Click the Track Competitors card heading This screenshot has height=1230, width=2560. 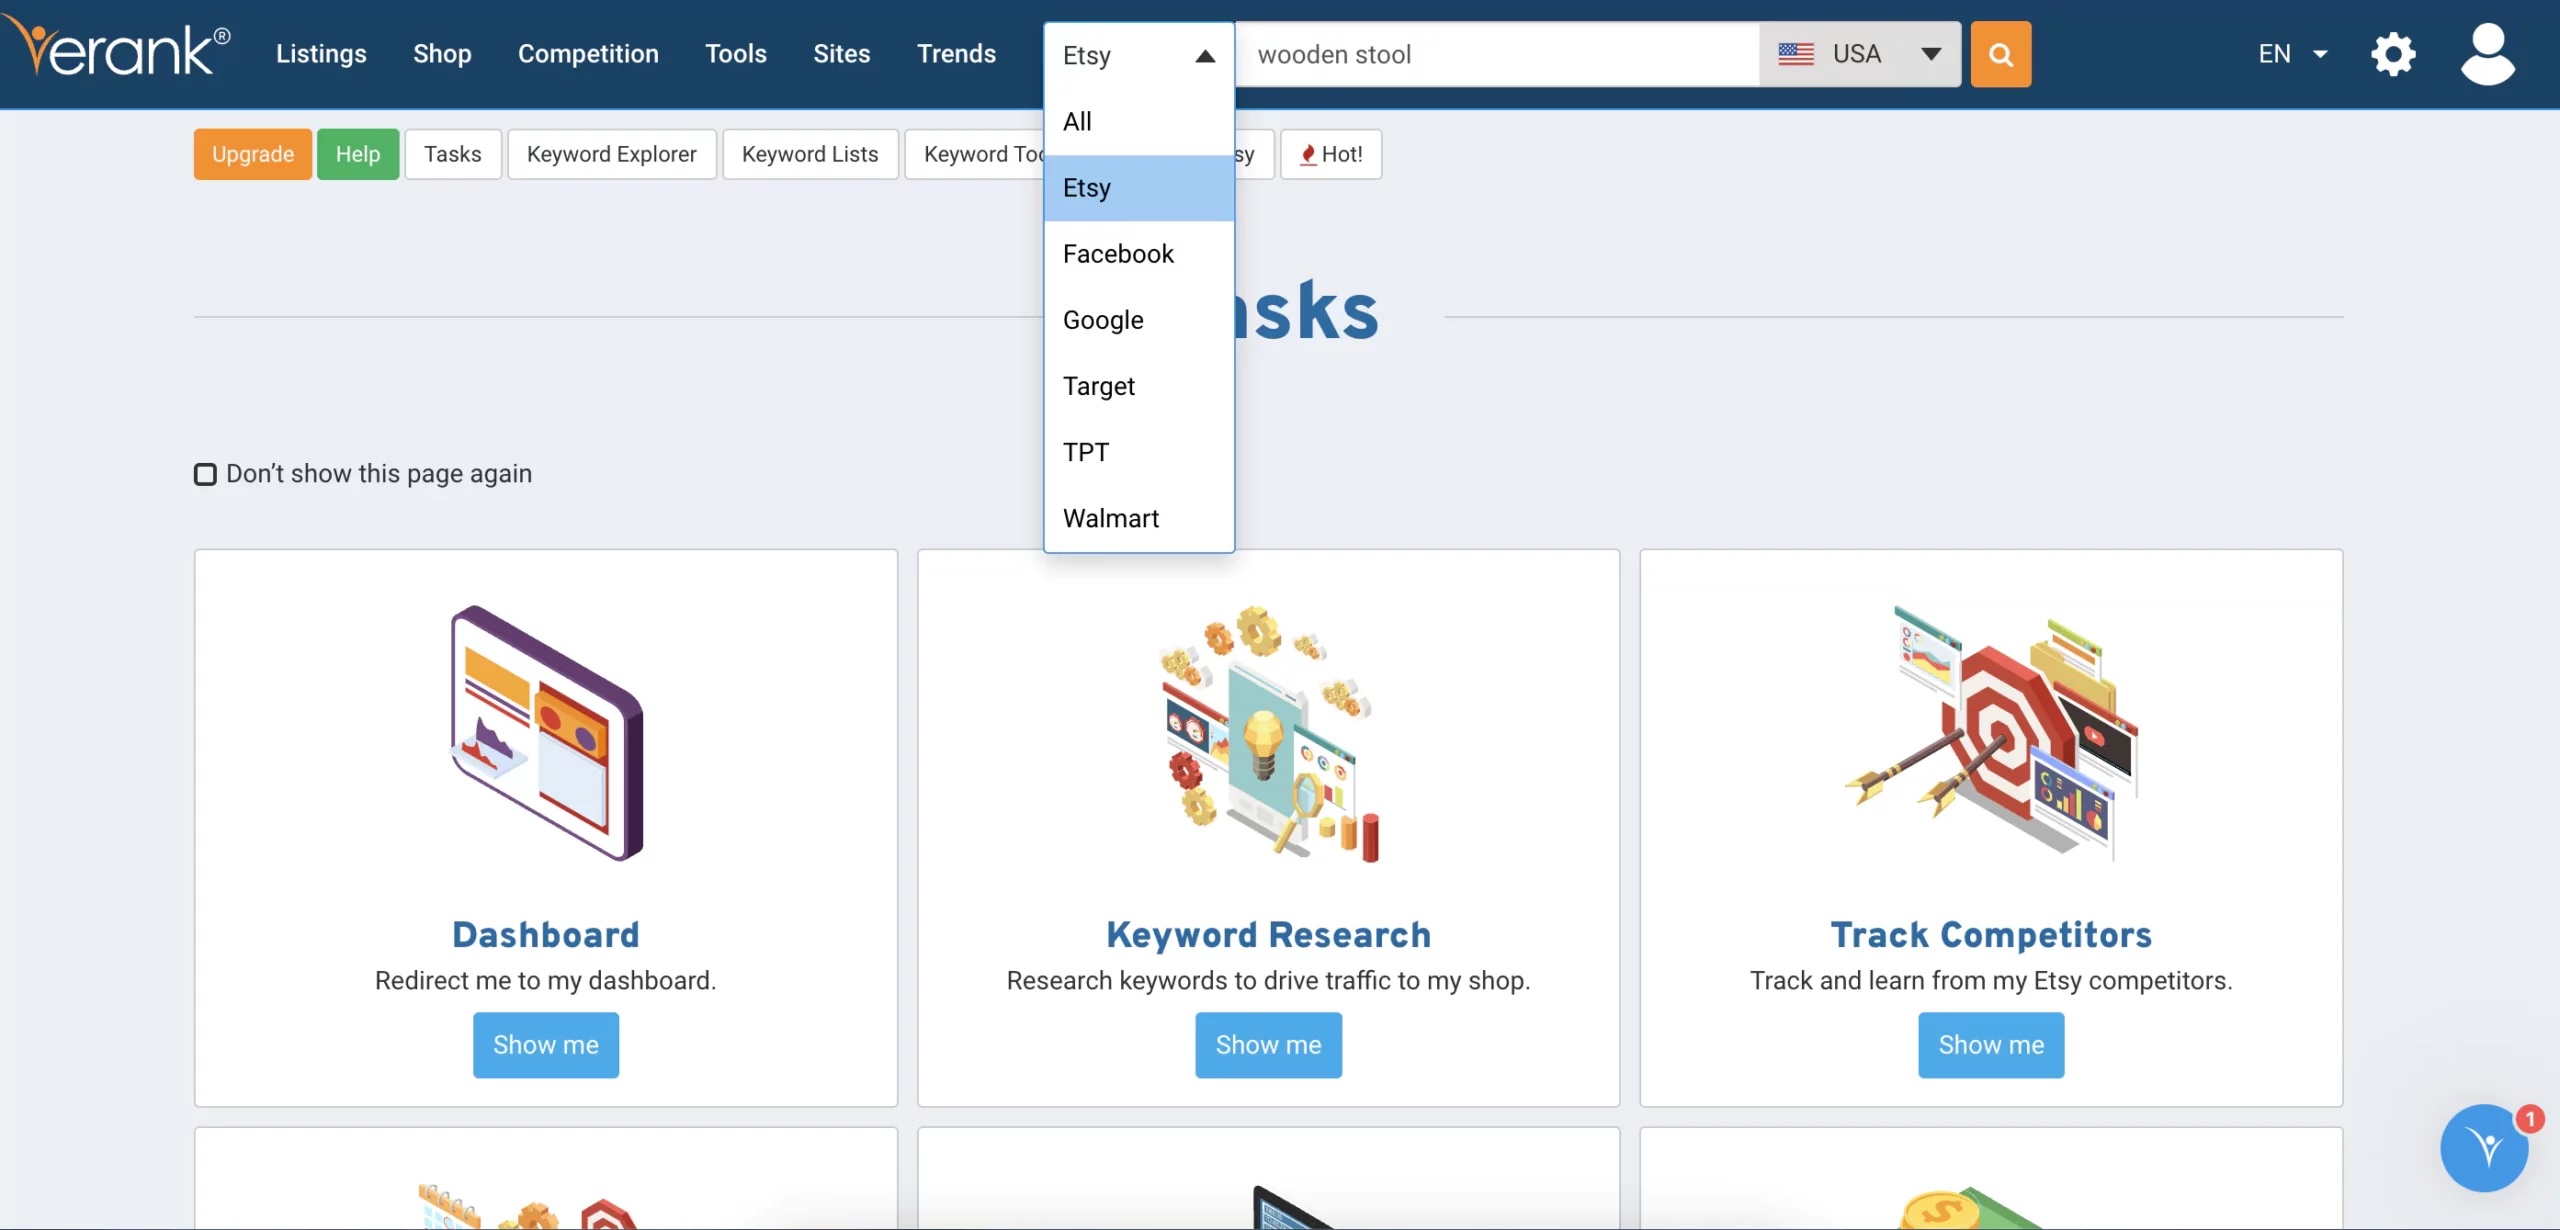[x=1991, y=935]
